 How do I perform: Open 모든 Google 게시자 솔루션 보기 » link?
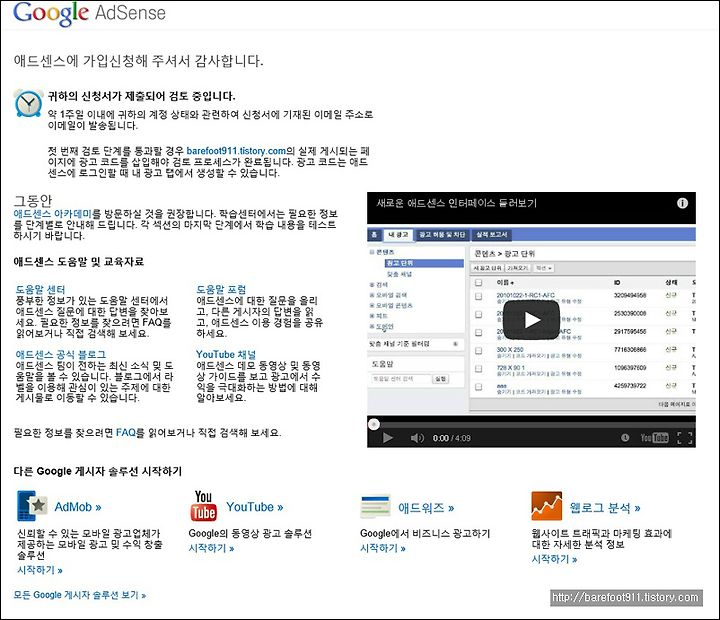tap(79, 595)
